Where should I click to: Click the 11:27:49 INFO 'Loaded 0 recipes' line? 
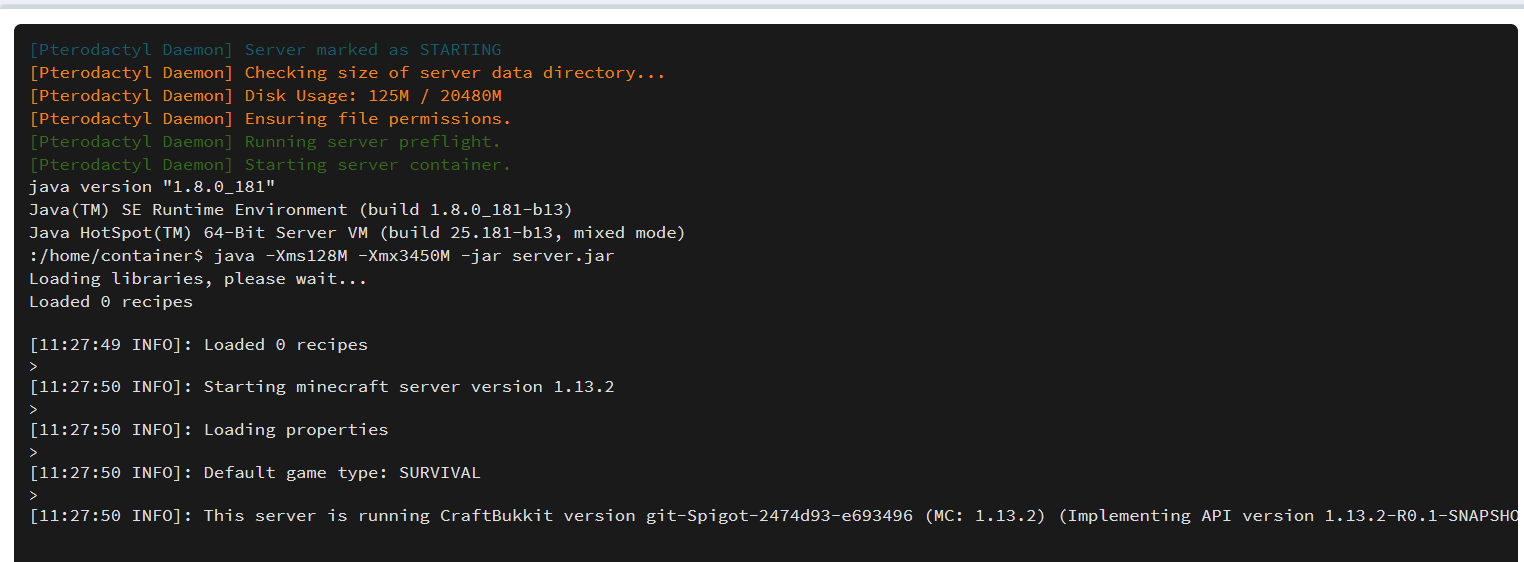click(198, 345)
